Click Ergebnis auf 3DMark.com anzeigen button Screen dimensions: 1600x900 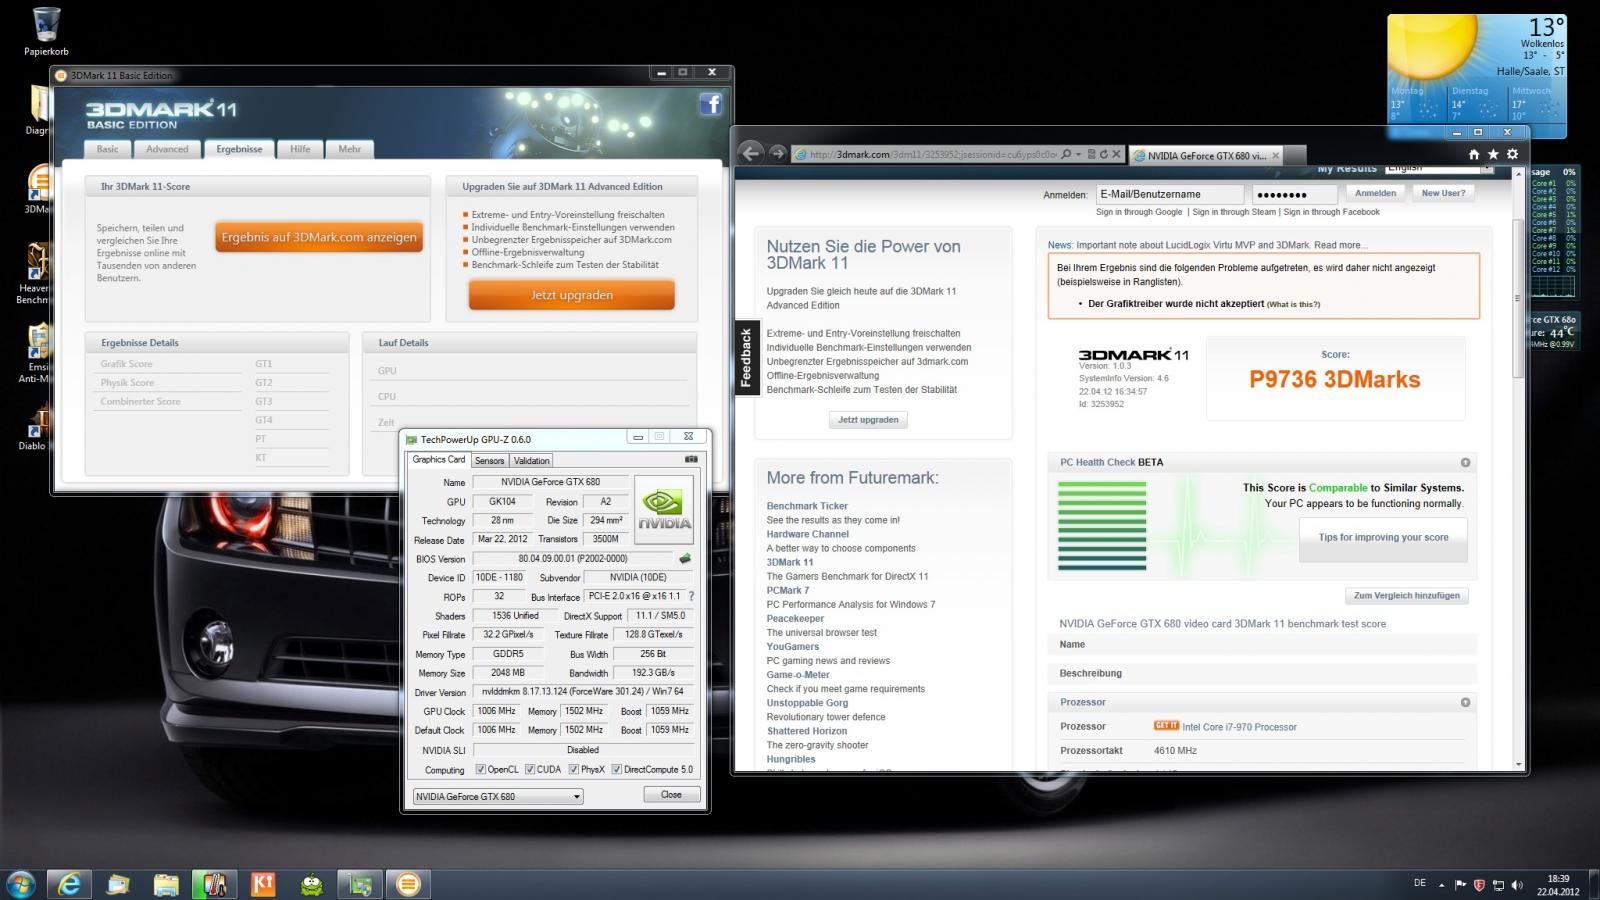click(319, 237)
